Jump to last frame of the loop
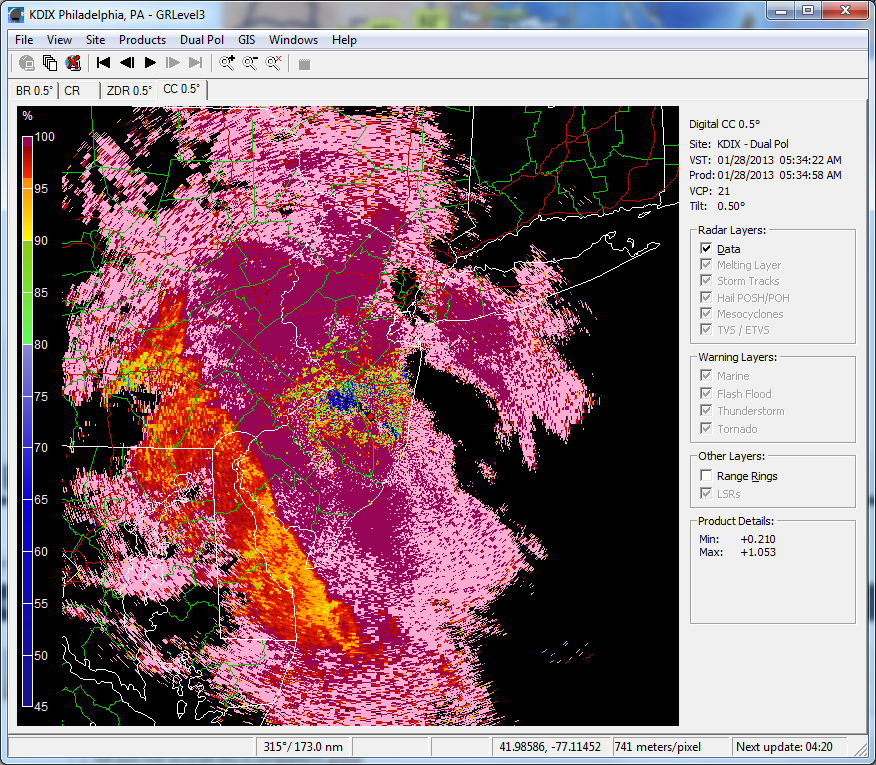 [196, 63]
